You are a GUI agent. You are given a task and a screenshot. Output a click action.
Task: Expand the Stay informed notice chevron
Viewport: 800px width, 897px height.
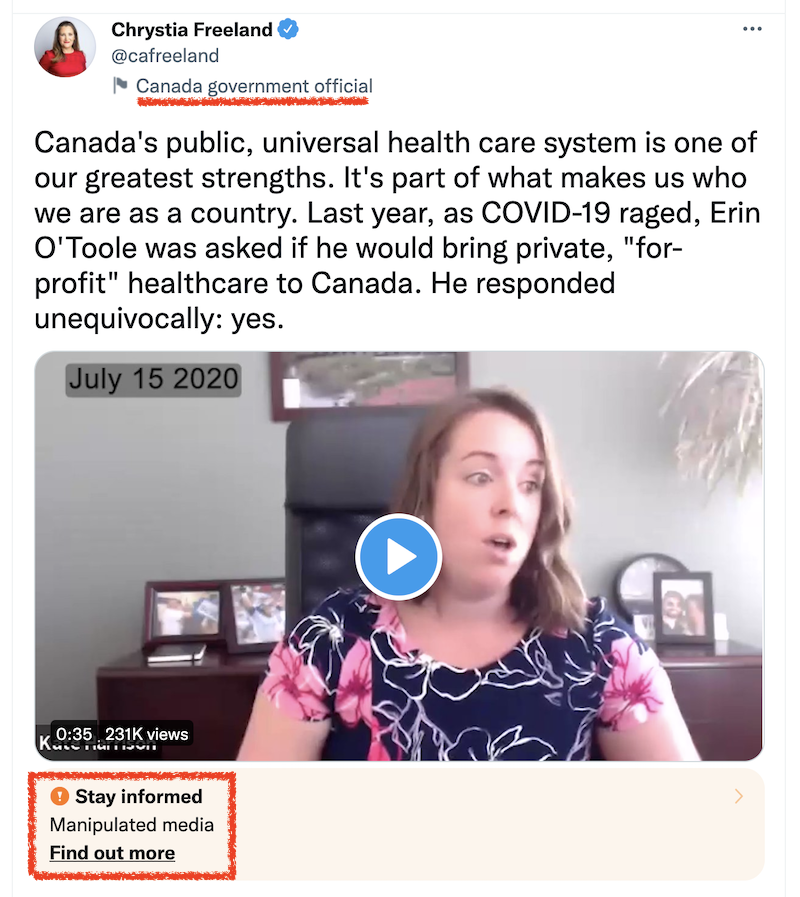[739, 796]
